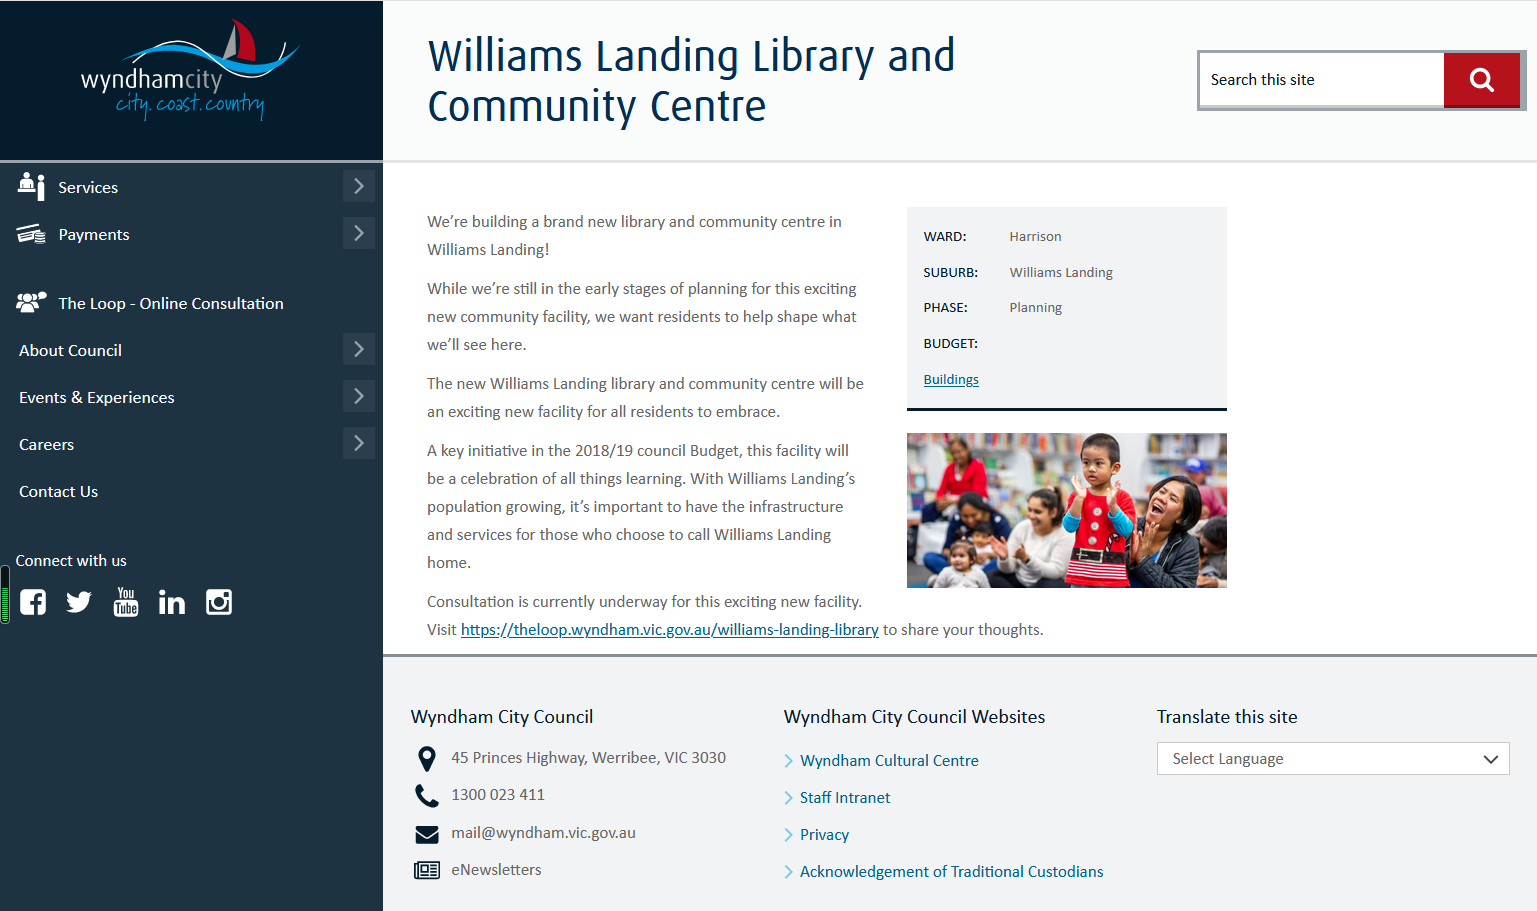Expand Events & Experiences chevron
1537x911 pixels.
coord(359,396)
